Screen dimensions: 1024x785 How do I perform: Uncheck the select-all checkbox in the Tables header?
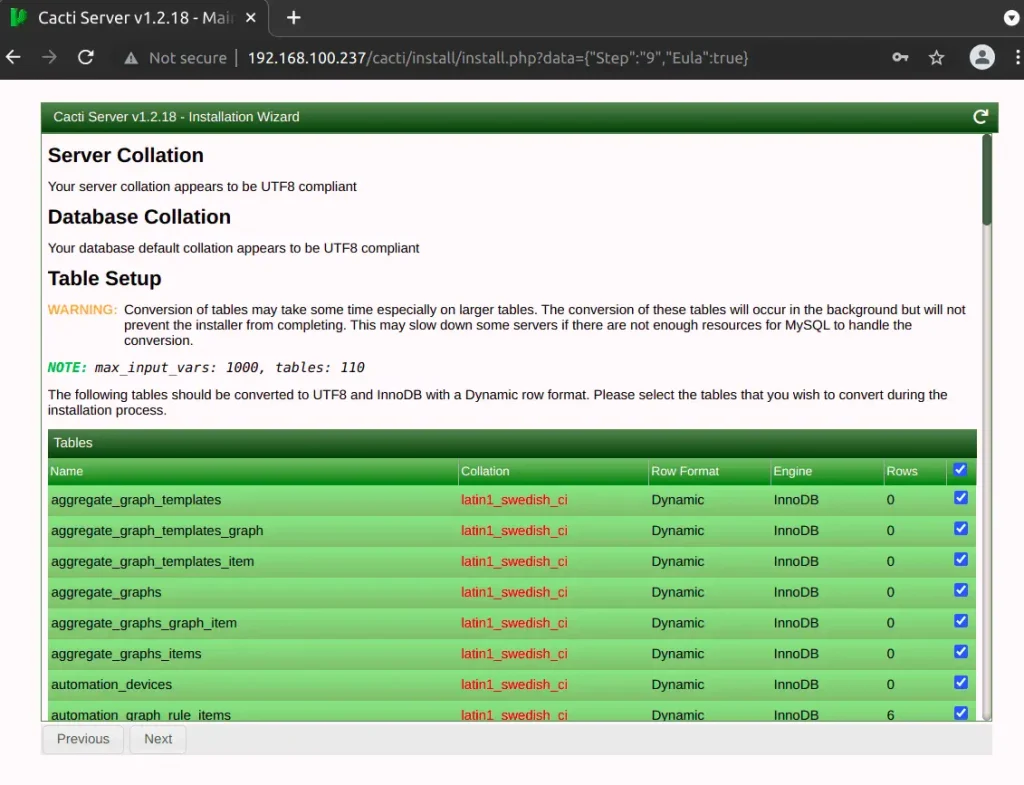pyautogui.click(x=960, y=469)
